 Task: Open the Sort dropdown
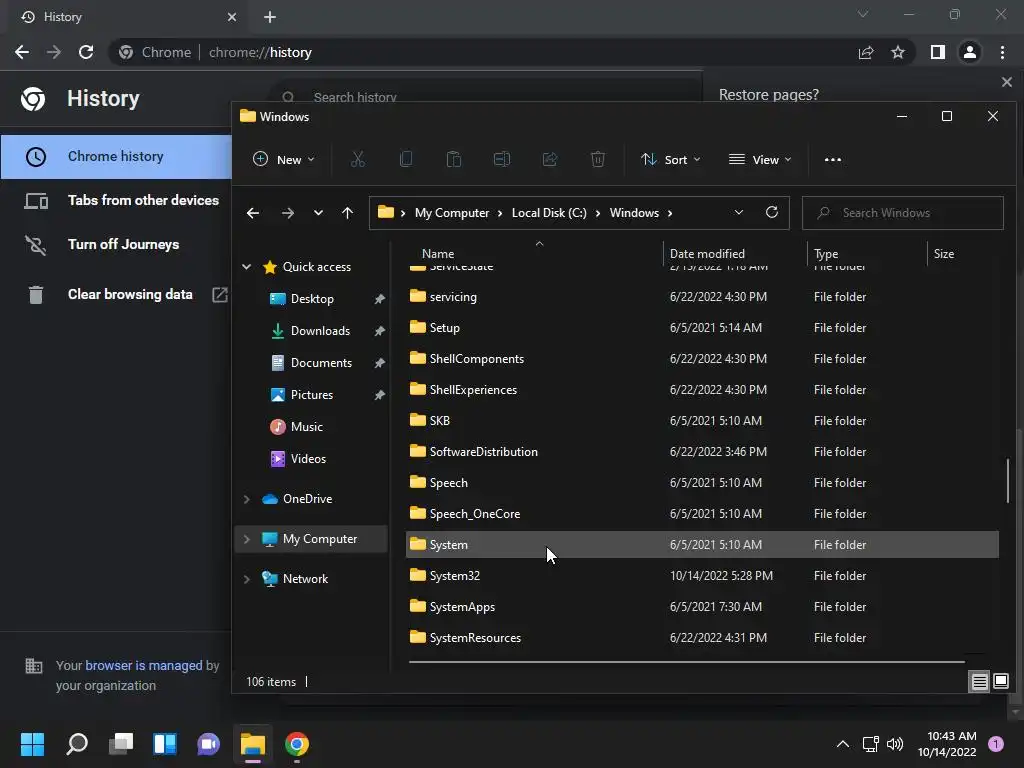pos(671,159)
